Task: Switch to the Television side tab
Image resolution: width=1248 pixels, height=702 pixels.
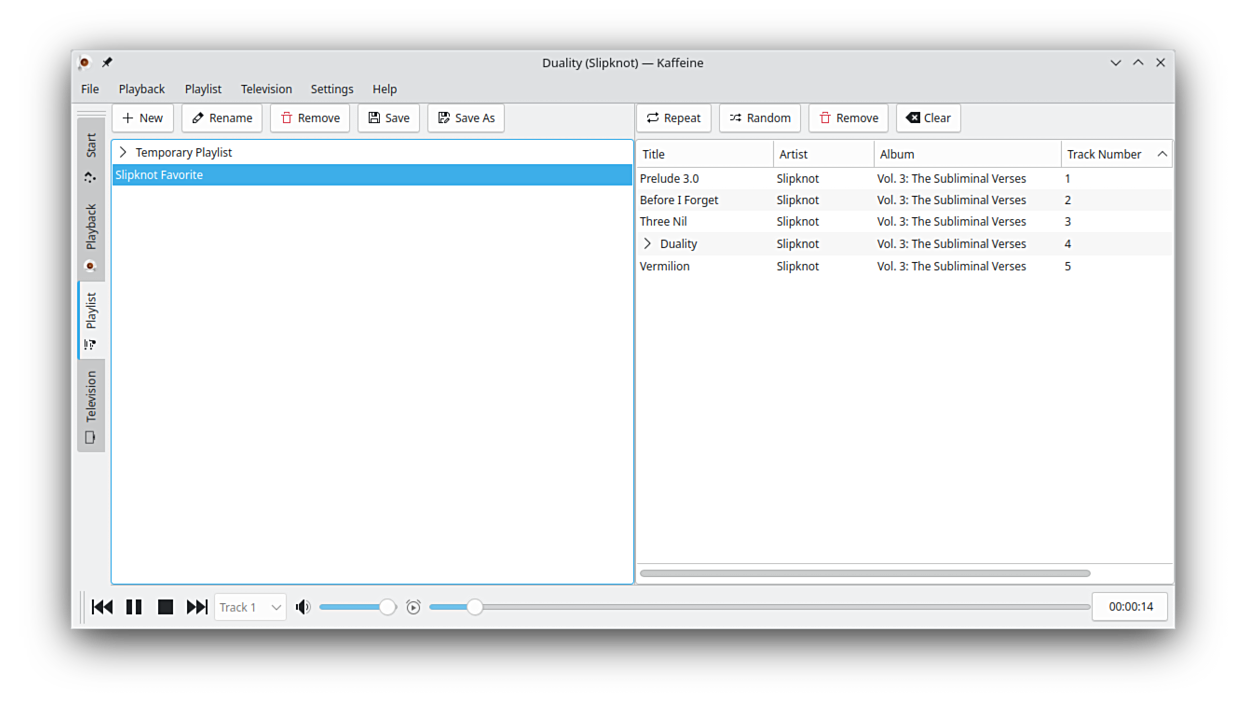Action: pos(91,405)
